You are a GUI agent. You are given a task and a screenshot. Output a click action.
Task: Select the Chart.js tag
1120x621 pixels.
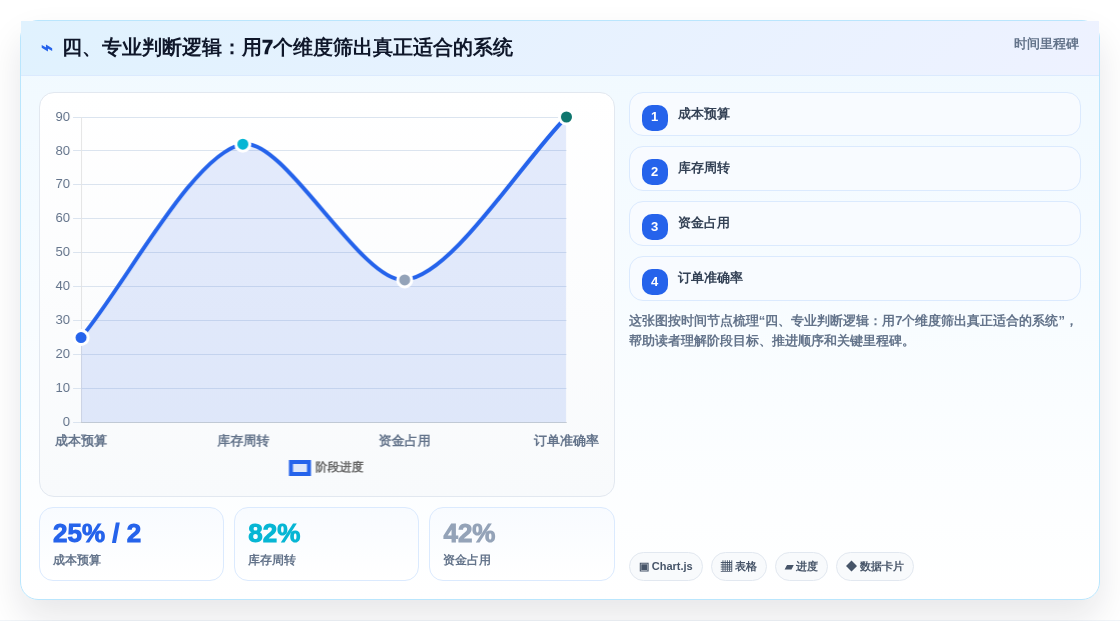[x=666, y=567]
